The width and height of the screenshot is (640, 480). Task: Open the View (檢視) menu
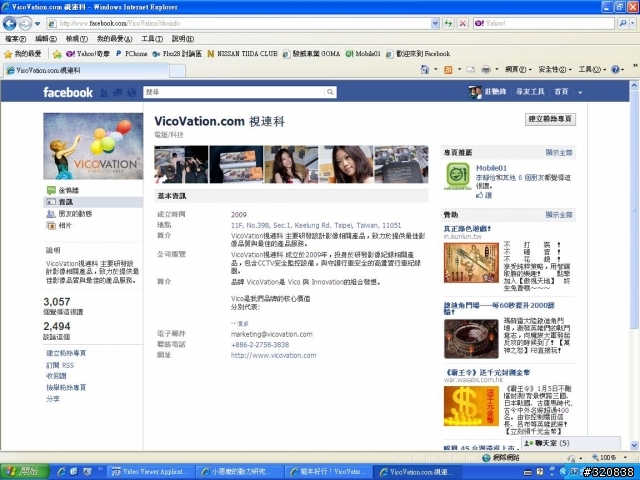click(x=77, y=39)
